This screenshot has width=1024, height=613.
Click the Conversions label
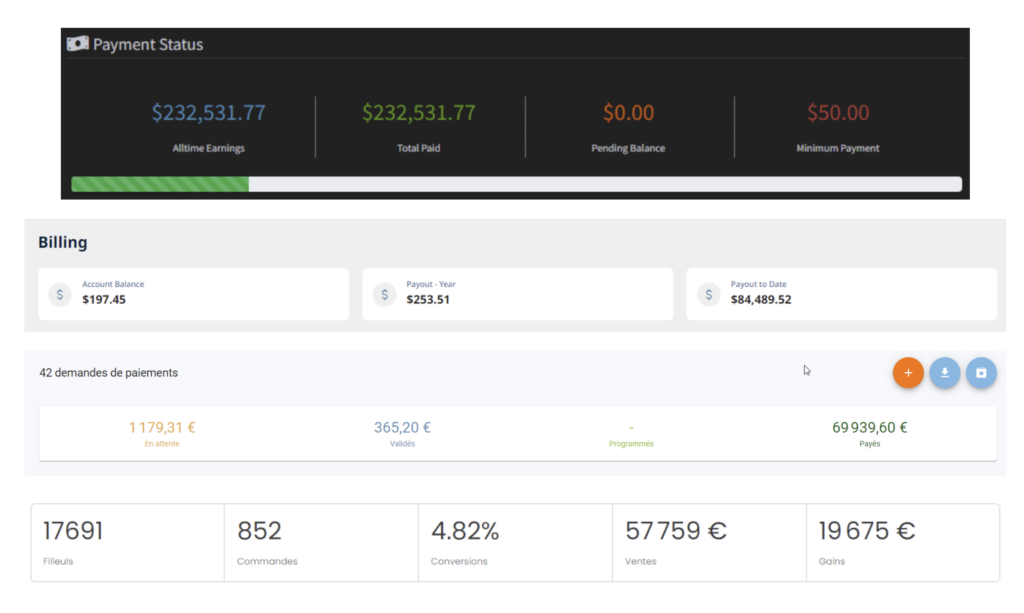(x=459, y=561)
